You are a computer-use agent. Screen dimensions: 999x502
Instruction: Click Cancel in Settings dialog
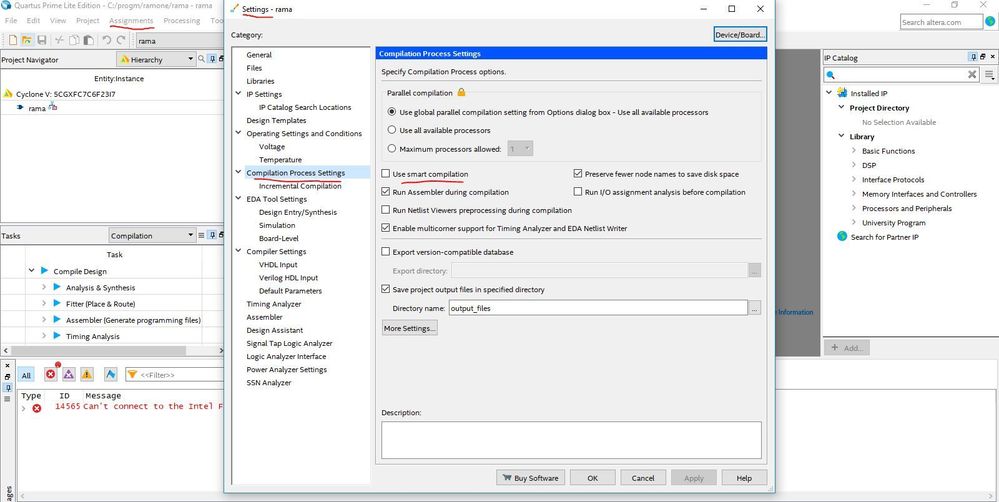point(643,478)
